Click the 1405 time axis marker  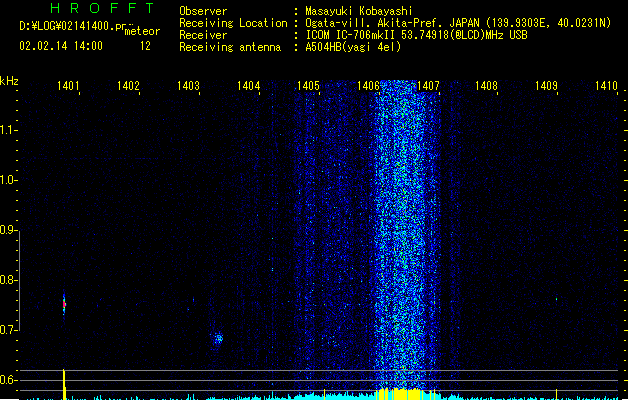point(308,86)
